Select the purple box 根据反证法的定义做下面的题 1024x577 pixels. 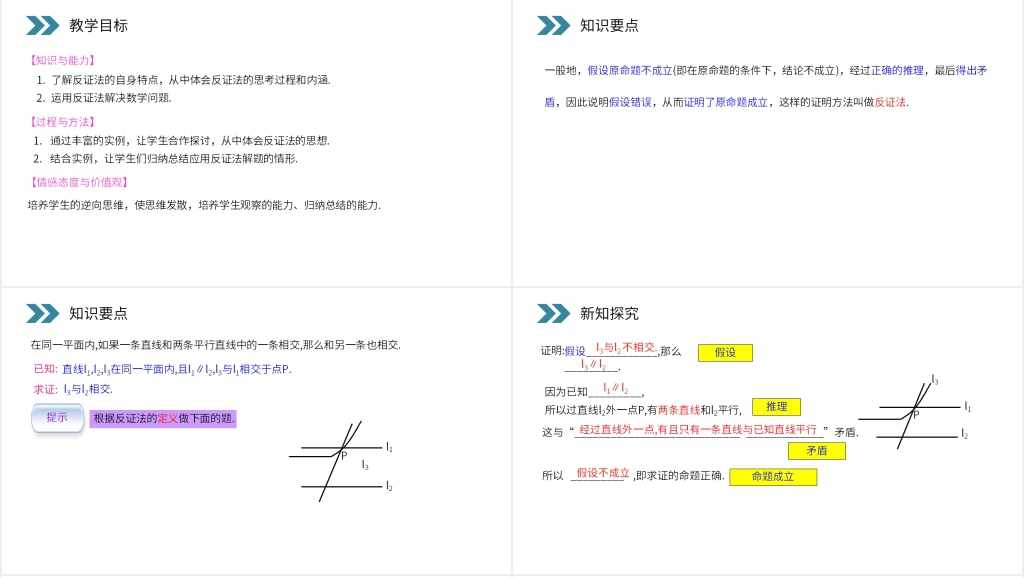163,418
